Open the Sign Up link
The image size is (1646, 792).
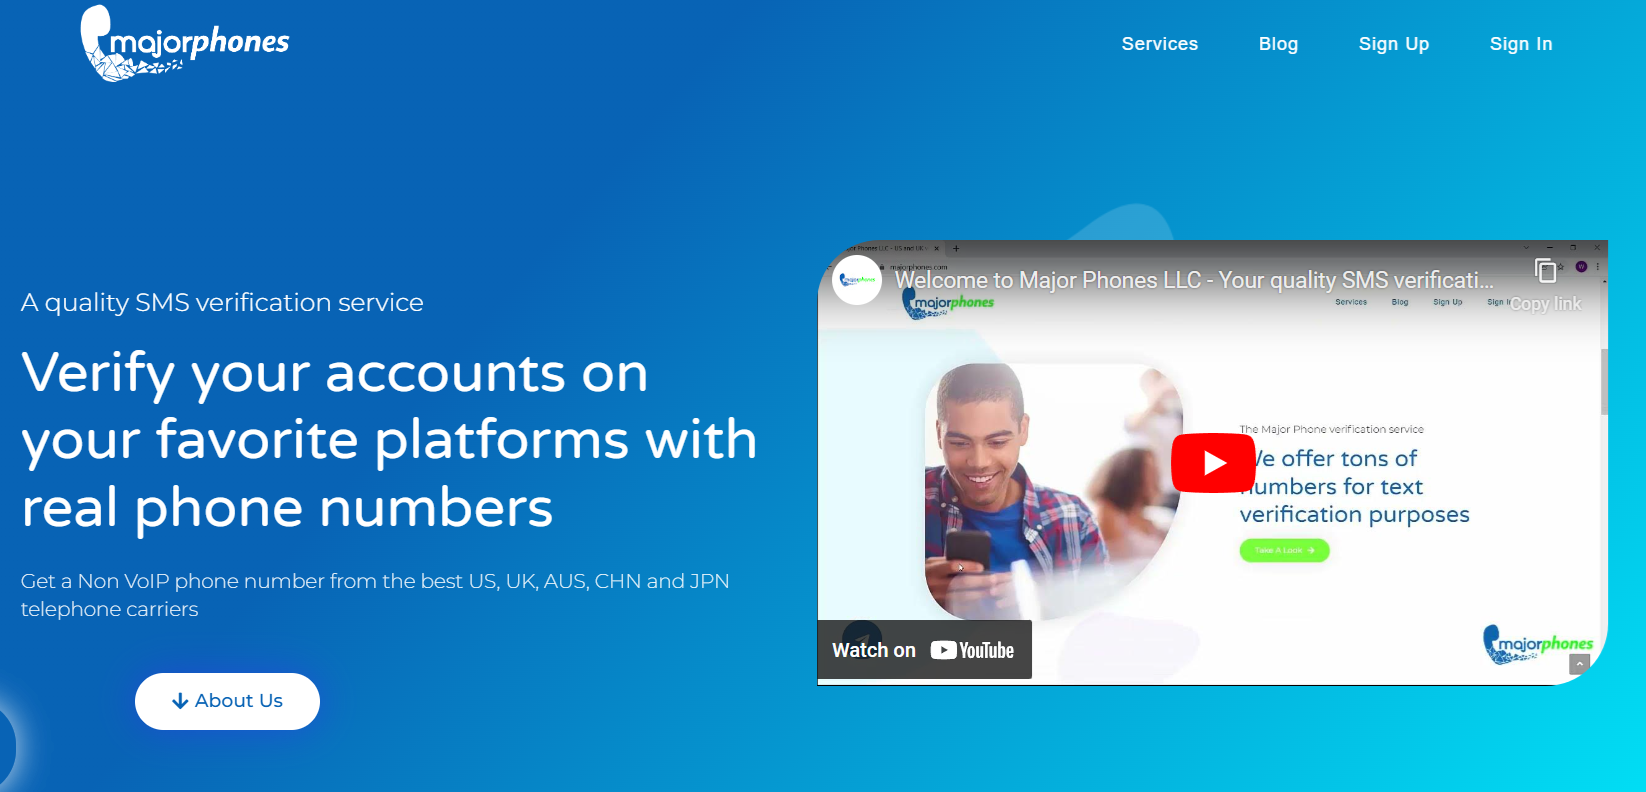[1393, 44]
